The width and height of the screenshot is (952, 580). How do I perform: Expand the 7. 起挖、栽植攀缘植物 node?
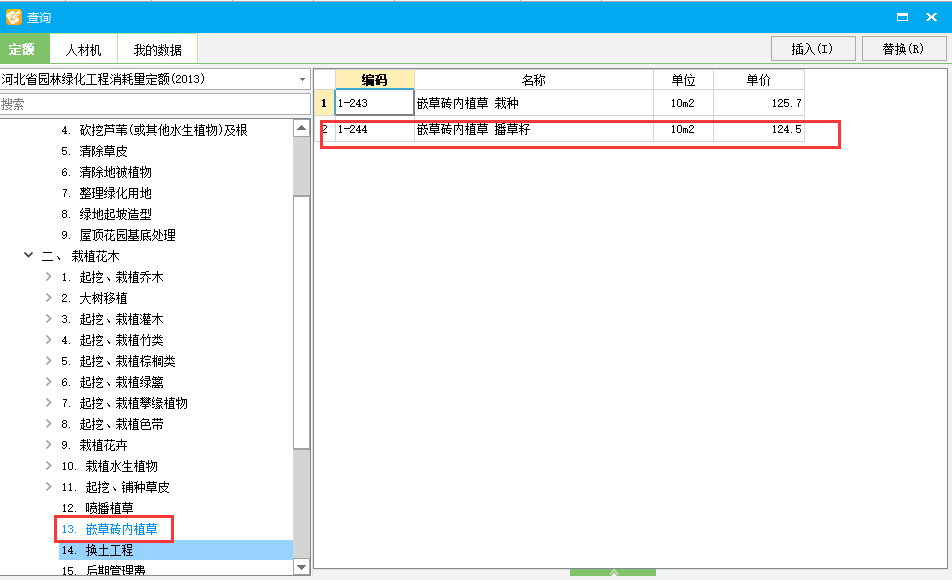(x=49, y=403)
